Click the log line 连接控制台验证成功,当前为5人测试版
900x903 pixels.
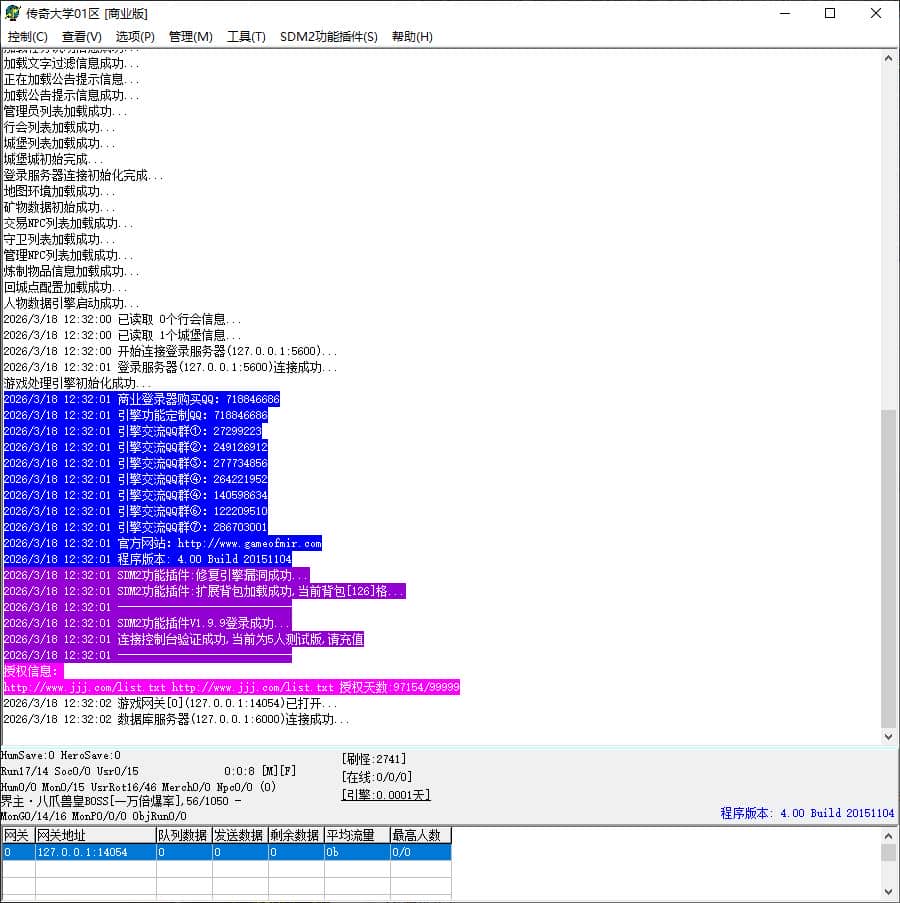click(184, 639)
